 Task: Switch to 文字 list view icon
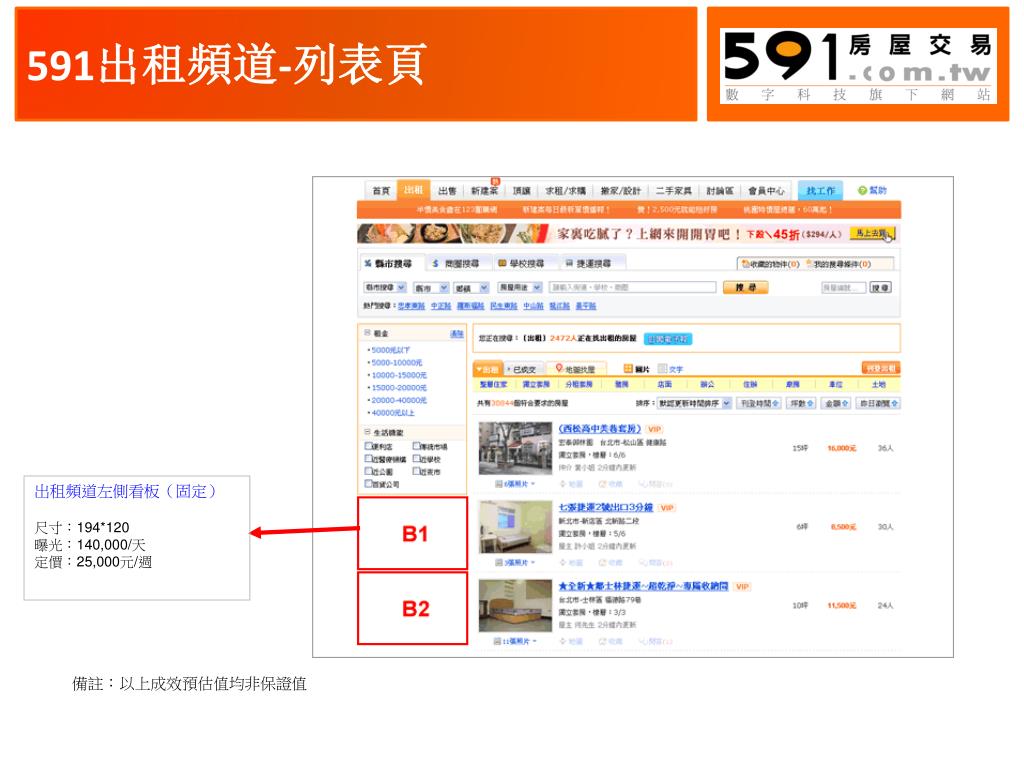[662, 369]
